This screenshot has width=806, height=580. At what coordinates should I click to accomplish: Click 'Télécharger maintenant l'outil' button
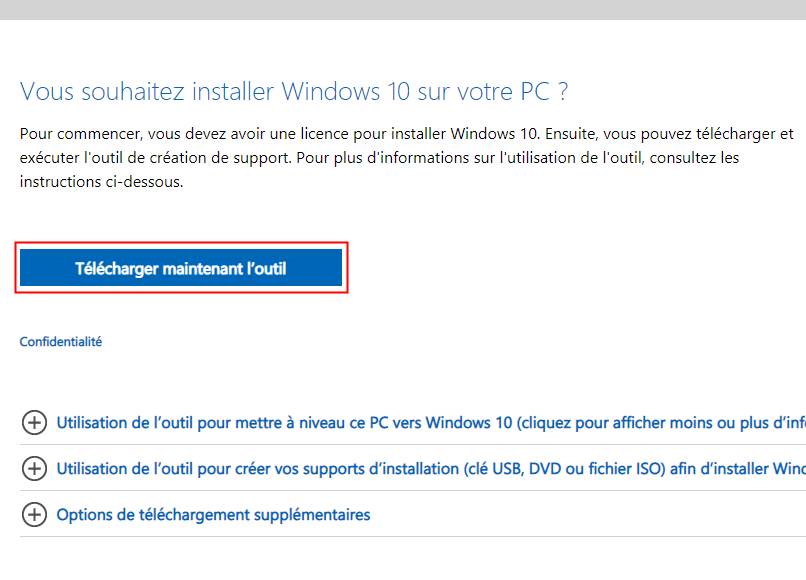(181, 268)
